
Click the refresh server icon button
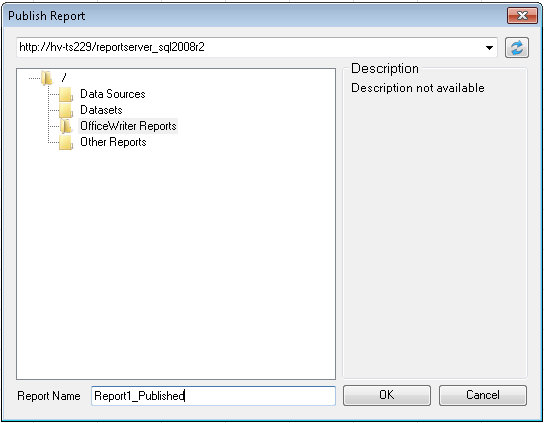pos(517,48)
